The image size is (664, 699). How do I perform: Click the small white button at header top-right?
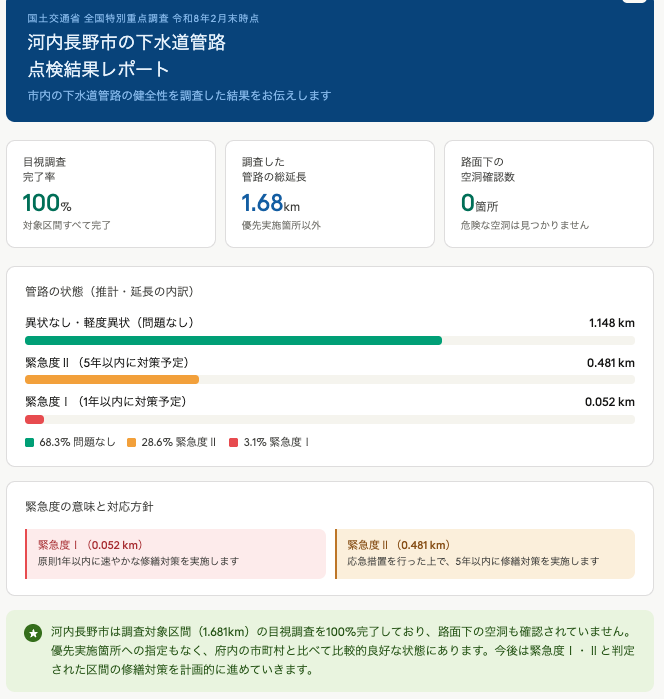633,3
